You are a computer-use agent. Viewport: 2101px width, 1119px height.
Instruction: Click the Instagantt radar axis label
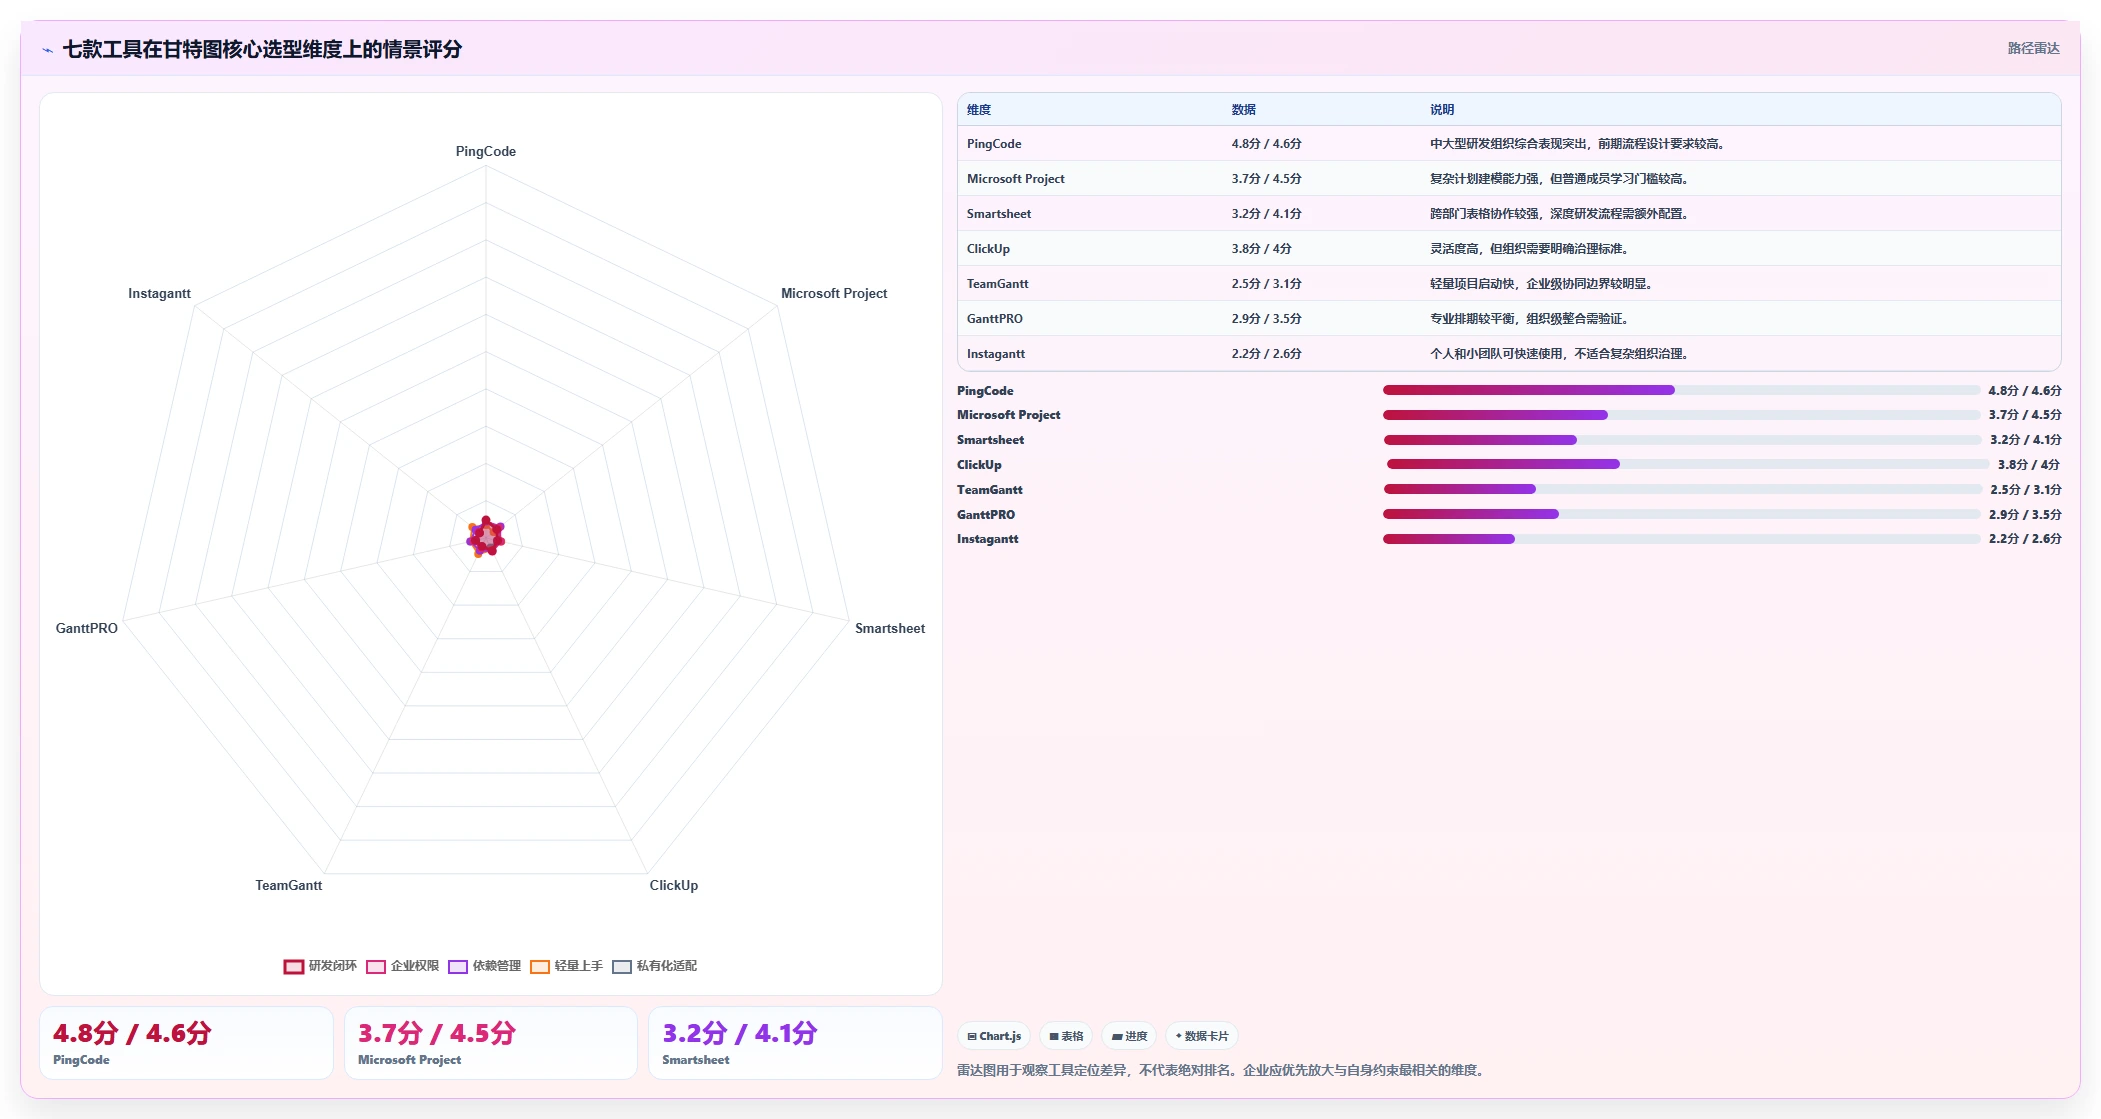[159, 294]
